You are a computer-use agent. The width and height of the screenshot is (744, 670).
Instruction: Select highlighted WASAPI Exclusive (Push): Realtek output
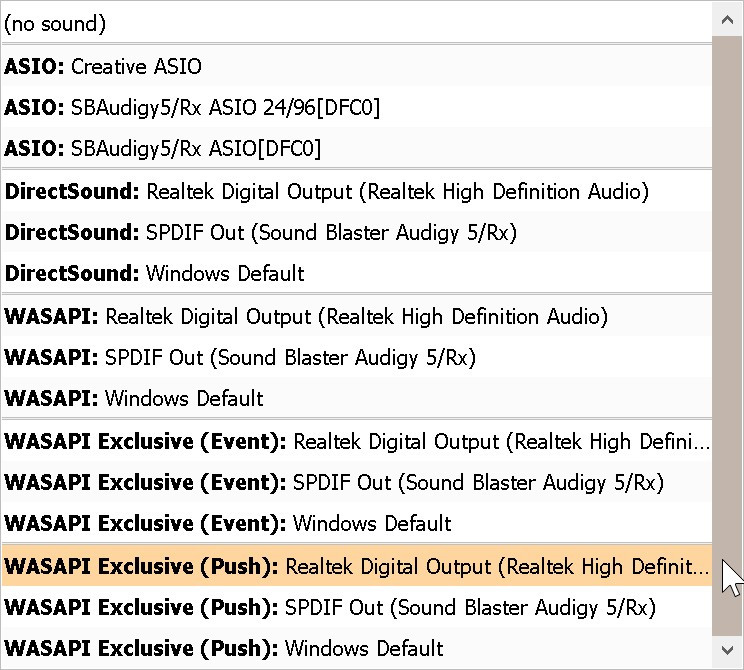[355, 566]
